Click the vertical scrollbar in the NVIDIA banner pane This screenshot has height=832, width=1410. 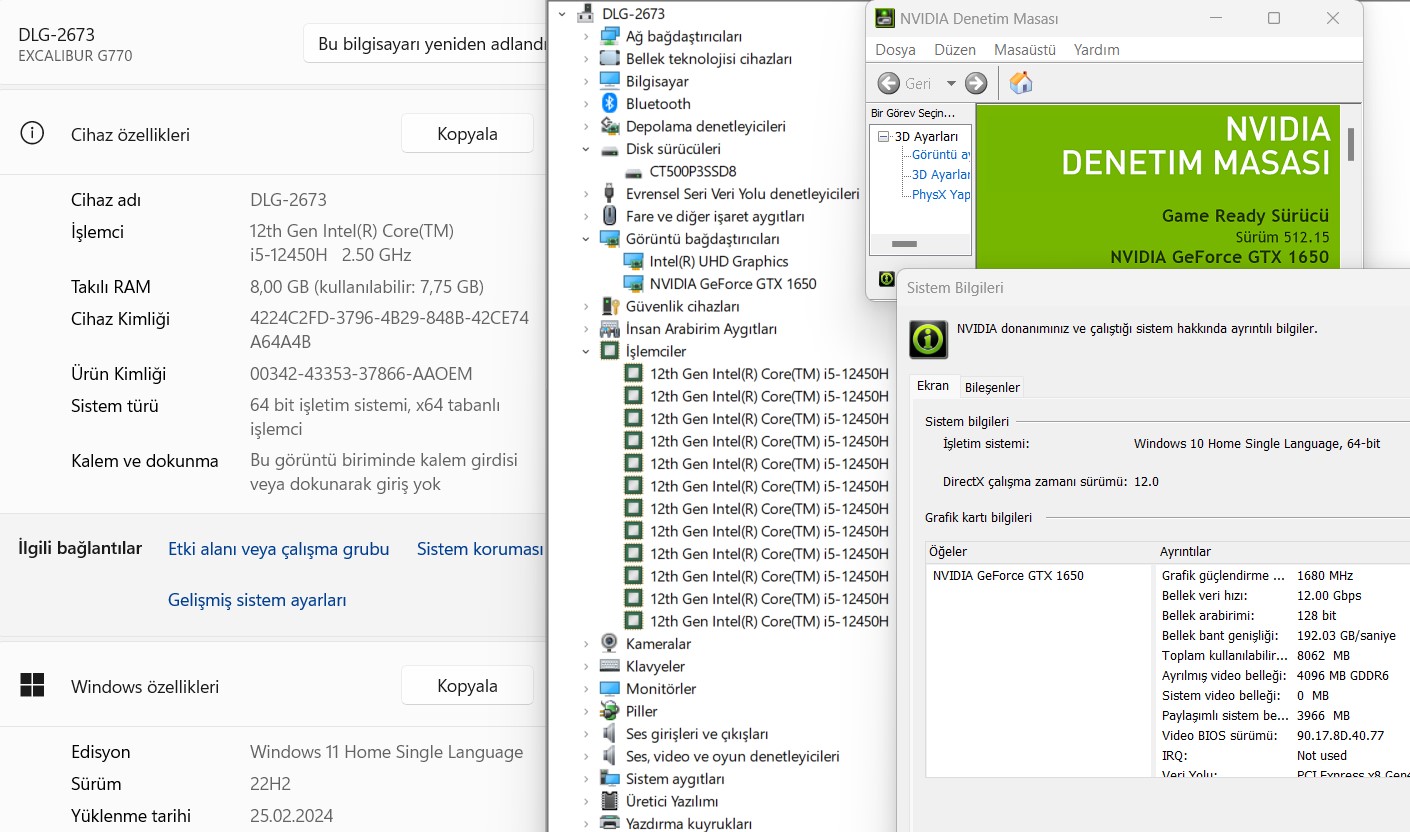[1351, 145]
